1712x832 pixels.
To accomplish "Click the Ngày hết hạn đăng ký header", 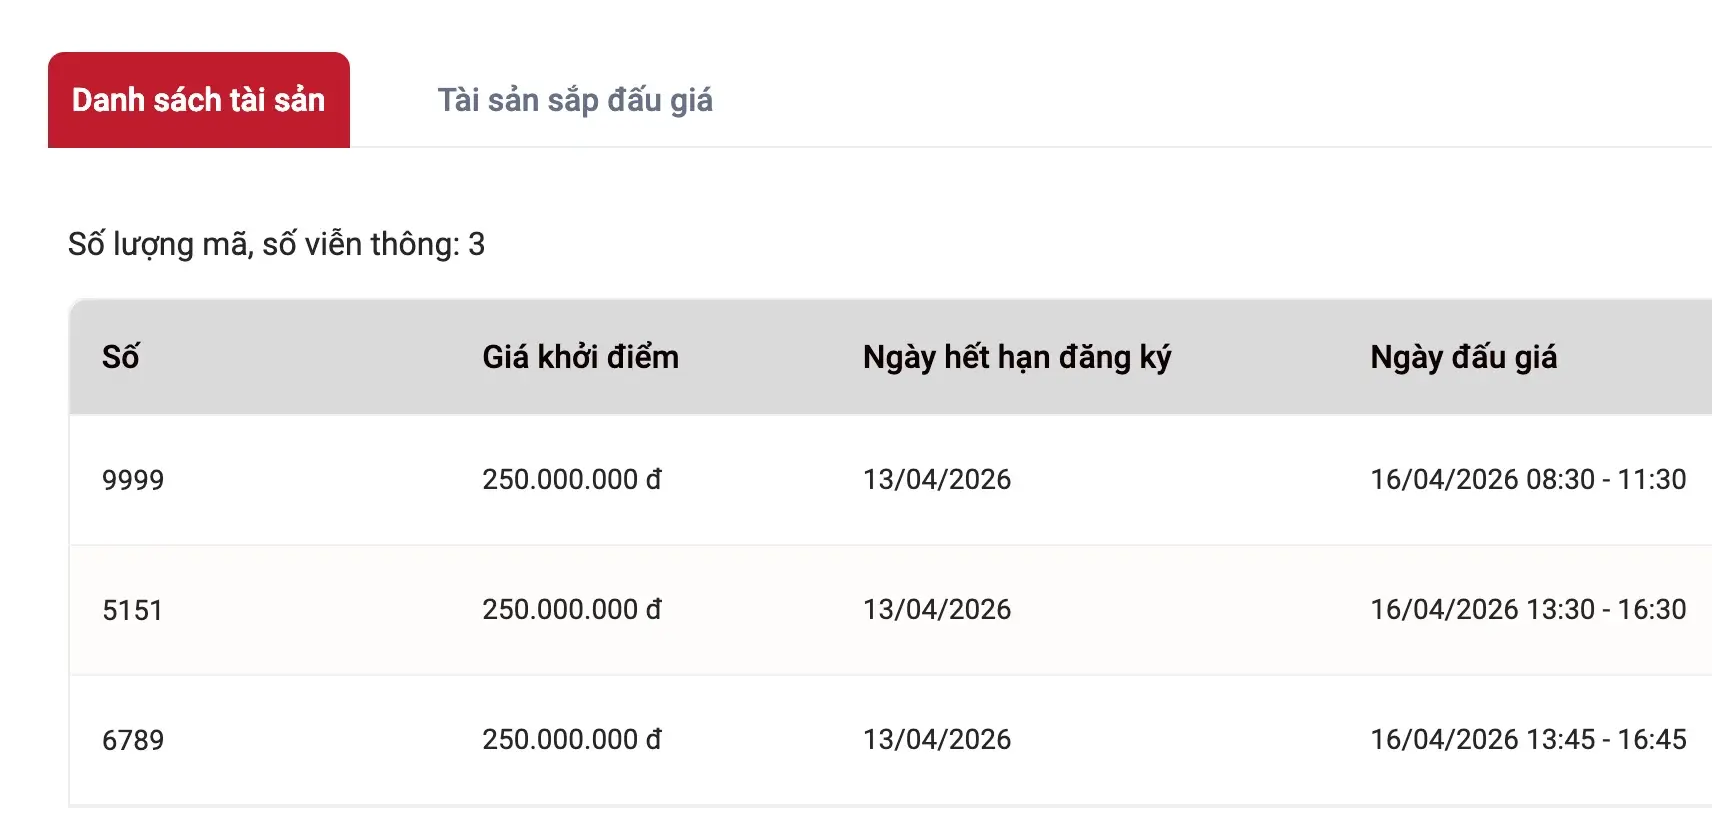I will click(1016, 357).
